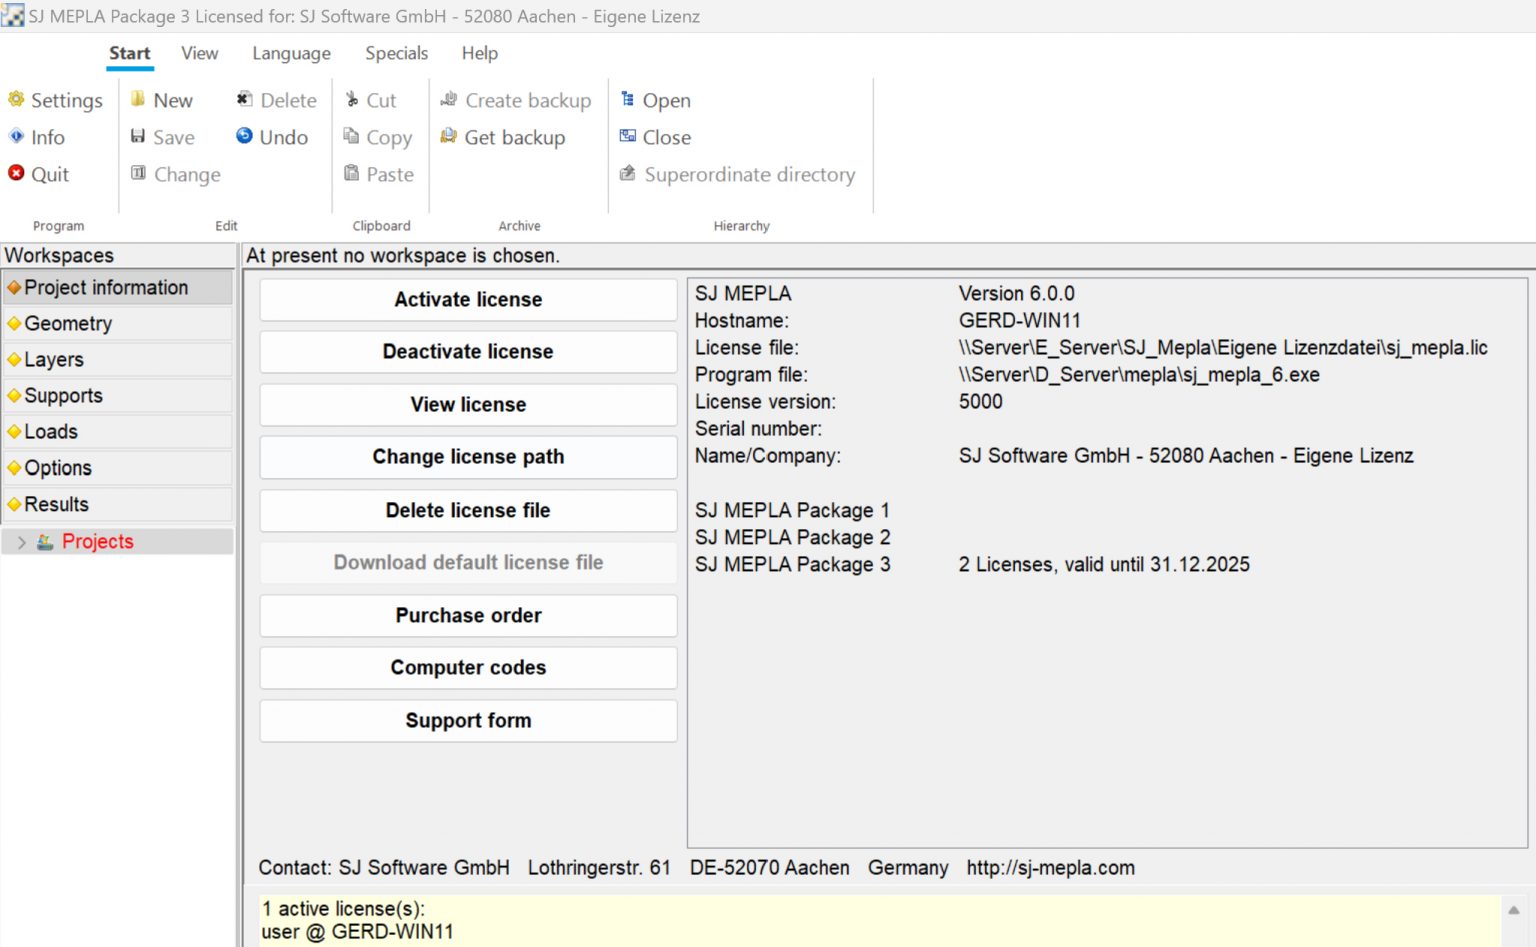
Task: Click the Change icon in the Edit group
Action: coord(138,173)
